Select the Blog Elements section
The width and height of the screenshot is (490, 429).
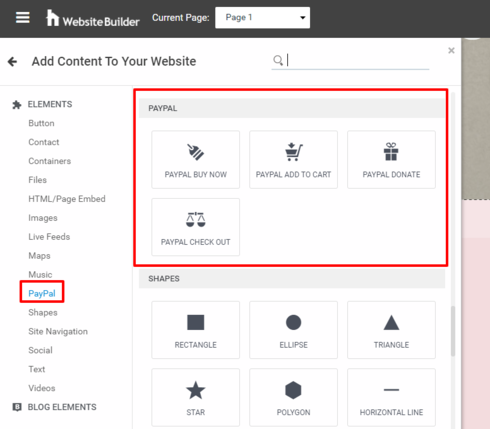[x=62, y=407]
